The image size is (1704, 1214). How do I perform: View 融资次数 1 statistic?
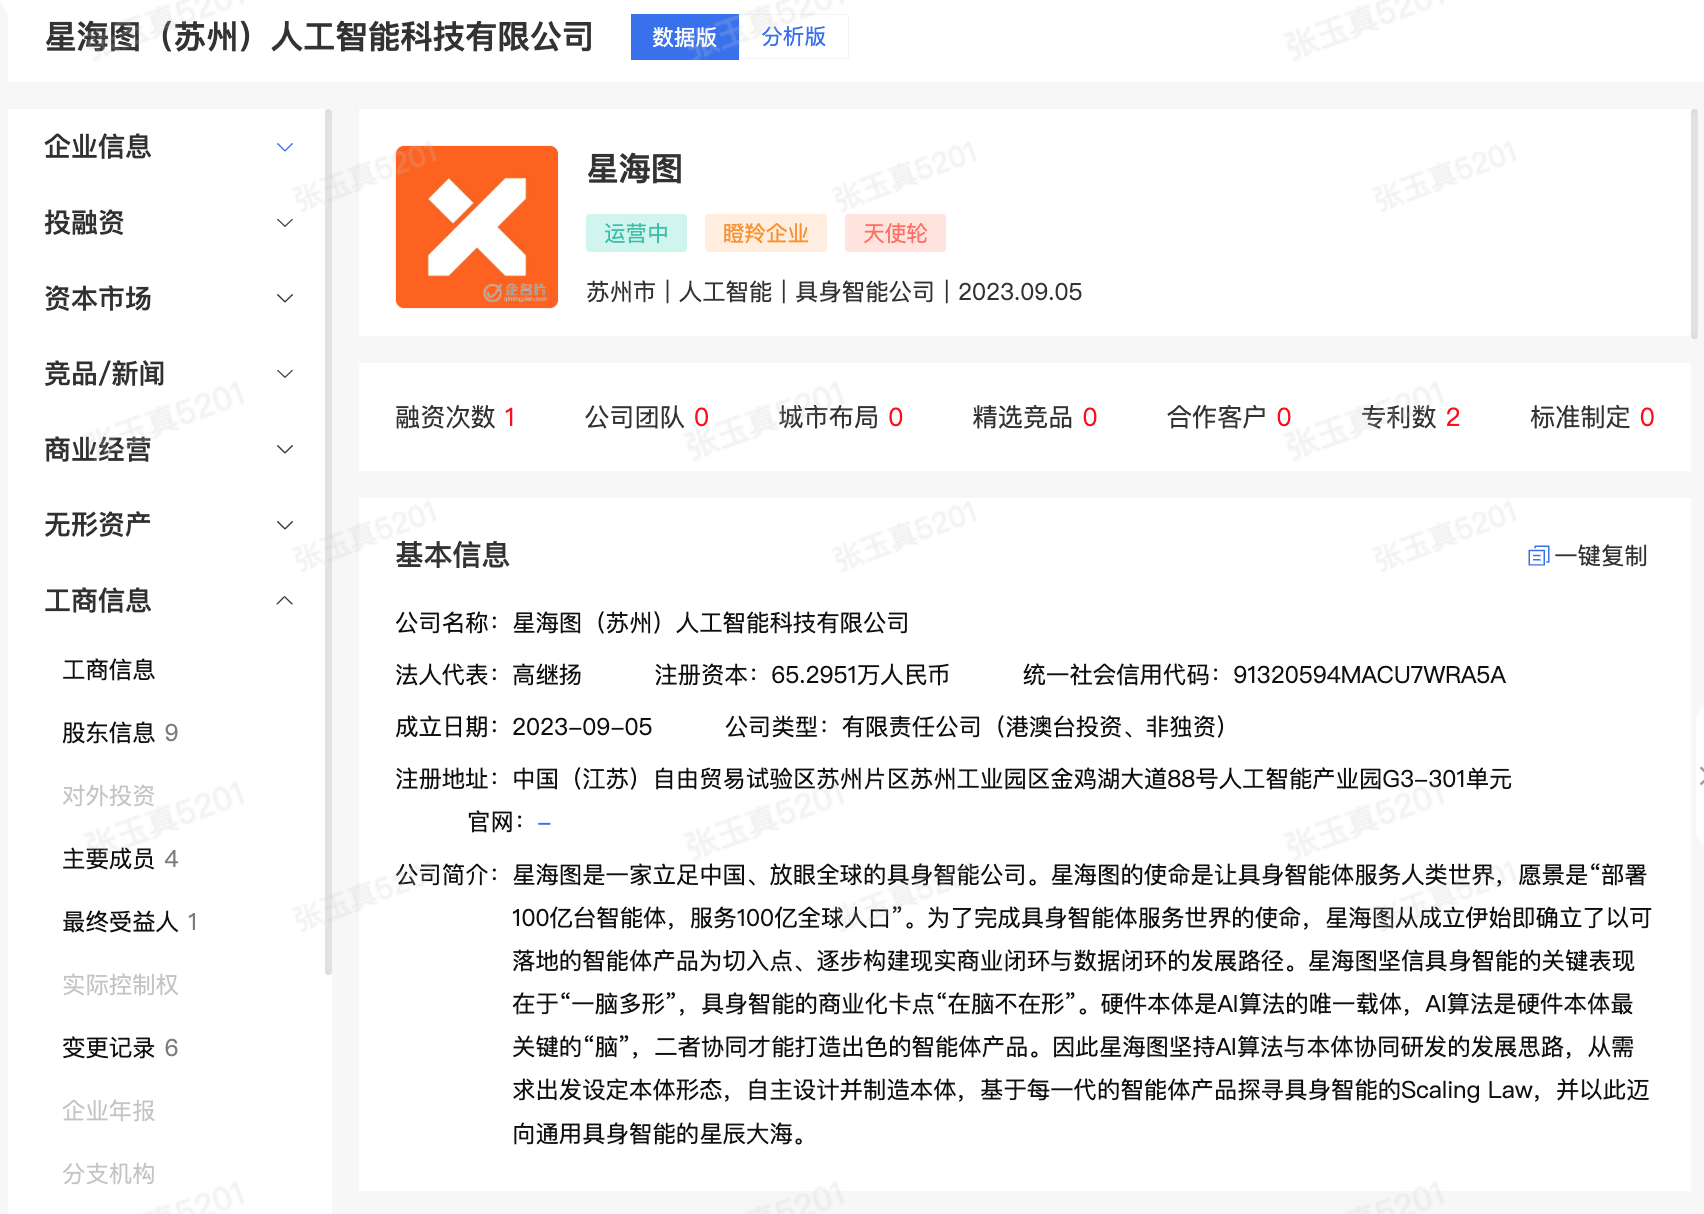coord(455,417)
